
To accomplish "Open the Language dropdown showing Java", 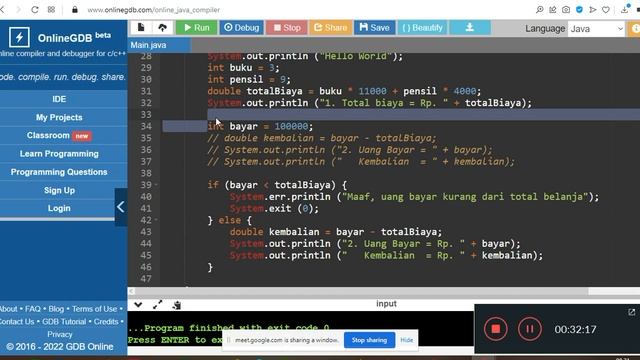I will (596, 29).
